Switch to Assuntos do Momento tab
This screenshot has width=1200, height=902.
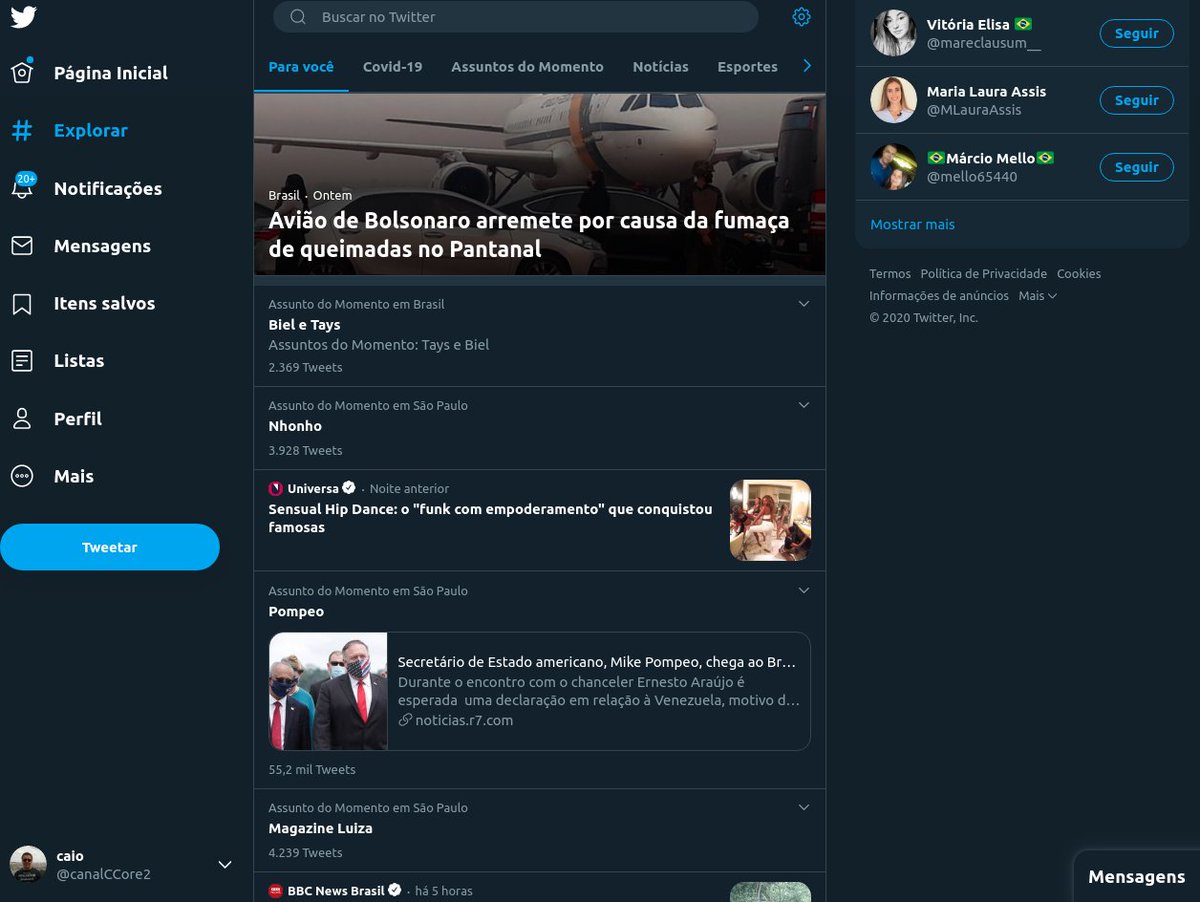click(527, 66)
